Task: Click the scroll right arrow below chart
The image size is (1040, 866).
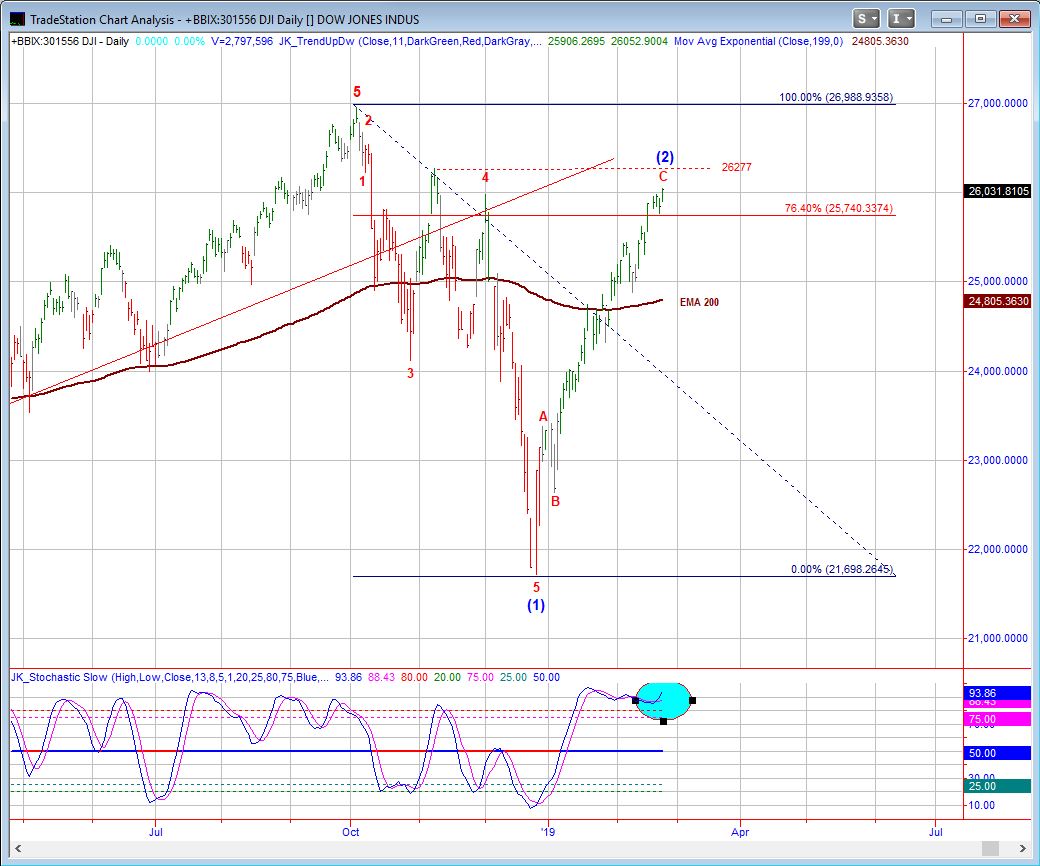Action: pyautogui.click(x=1023, y=848)
